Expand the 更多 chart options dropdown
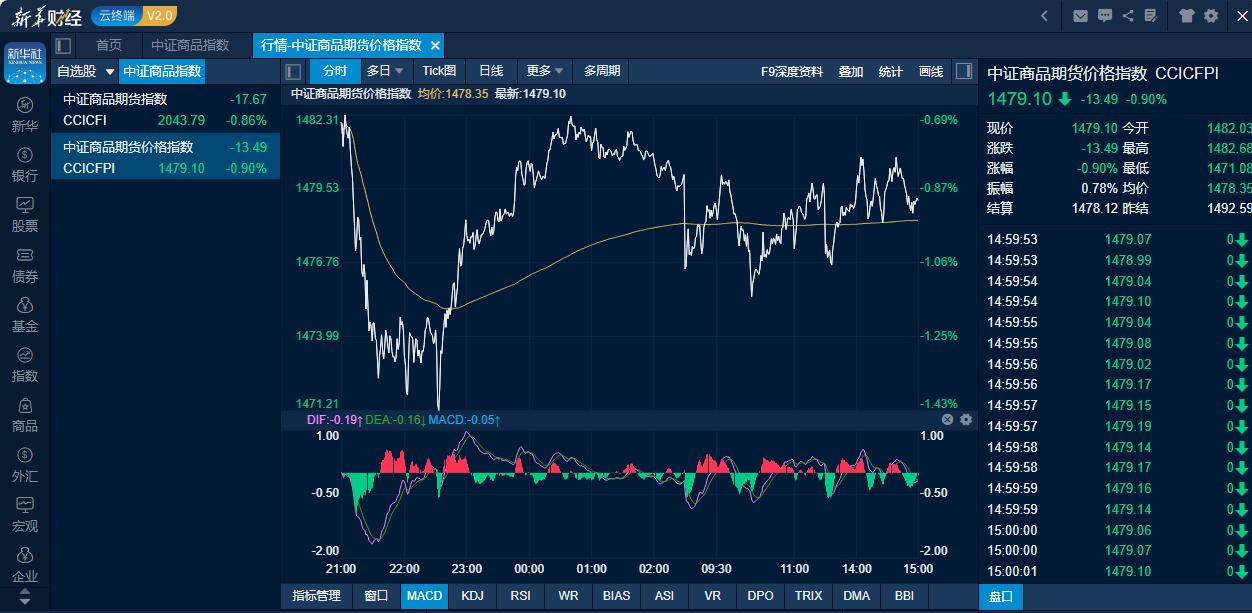 coord(545,71)
